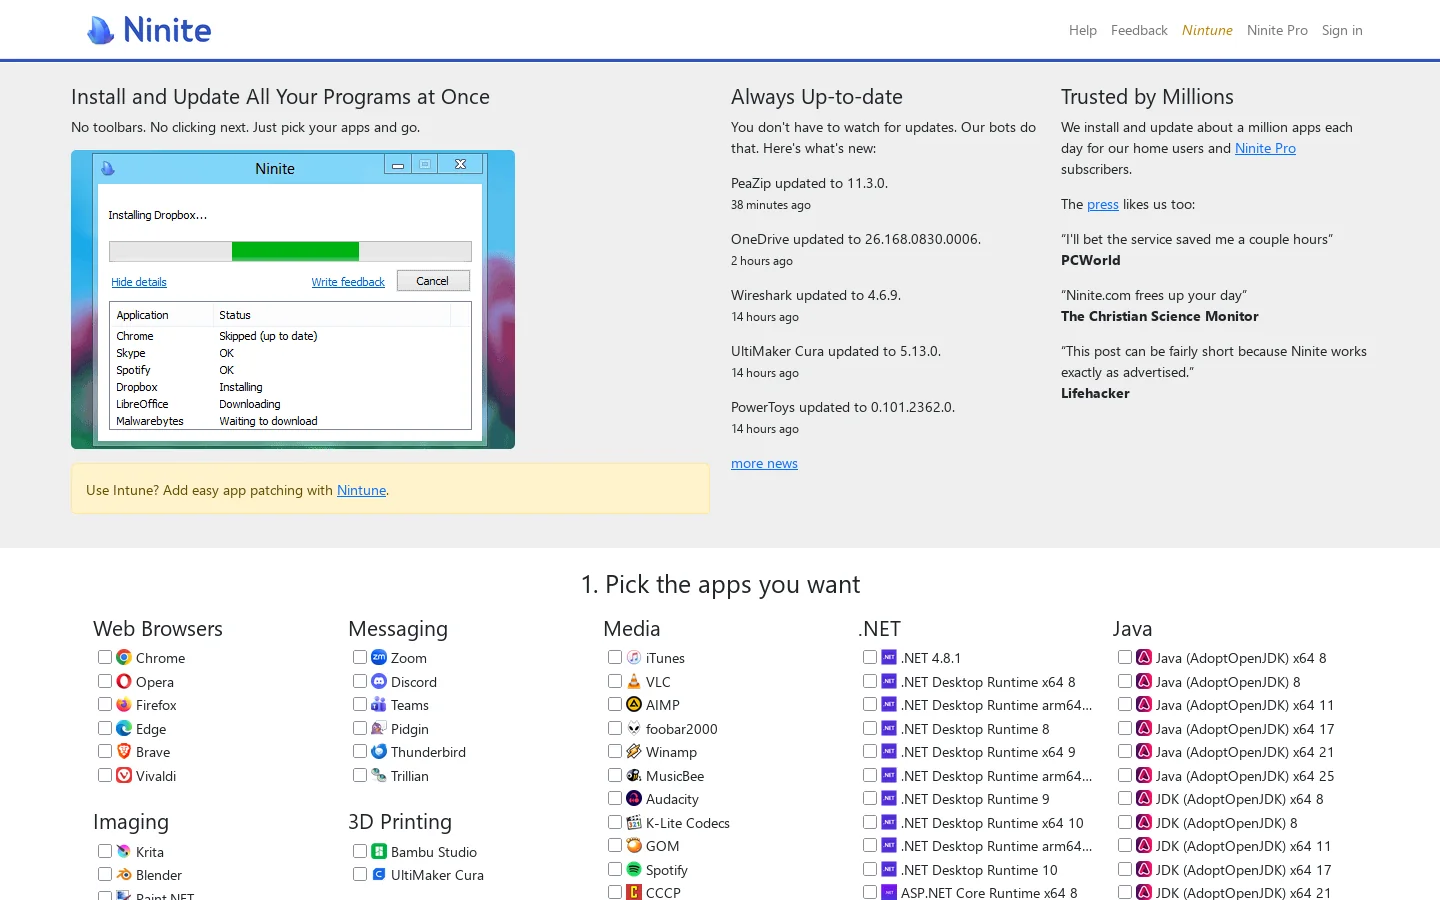Tick the Winamp checkbox
The height and width of the screenshot is (900, 1440).
(615, 751)
